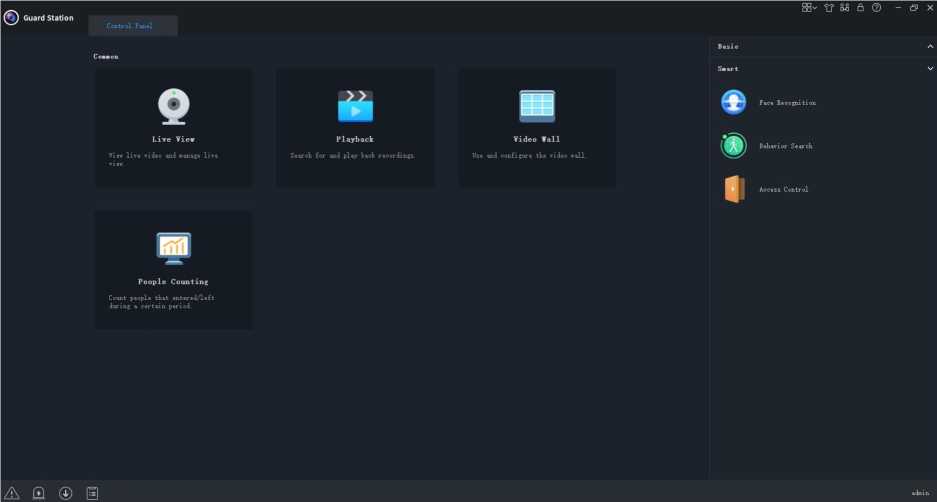Viewport: 937px width, 502px height.
Task: Lock the client with the padlock icon
Action: click(x=860, y=8)
